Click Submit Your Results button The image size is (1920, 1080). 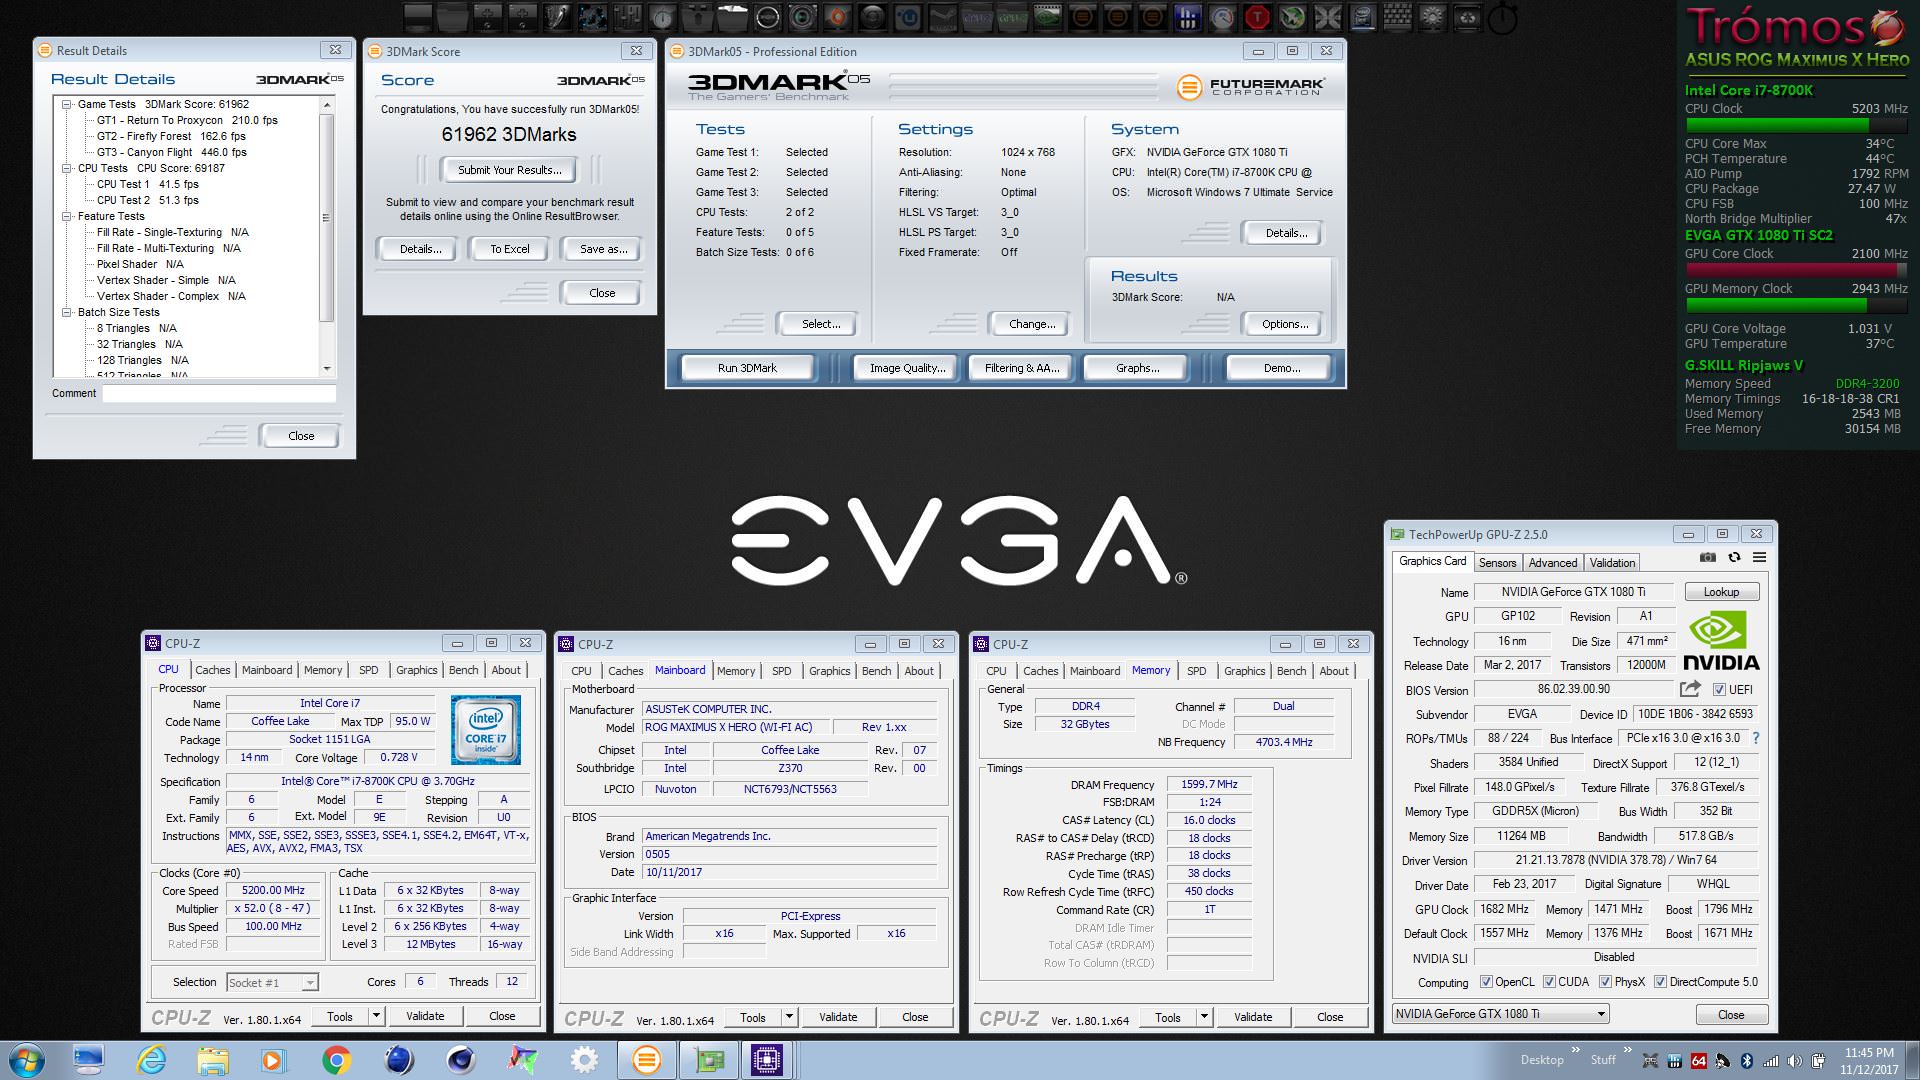pyautogui.click(x=510, y=170)
